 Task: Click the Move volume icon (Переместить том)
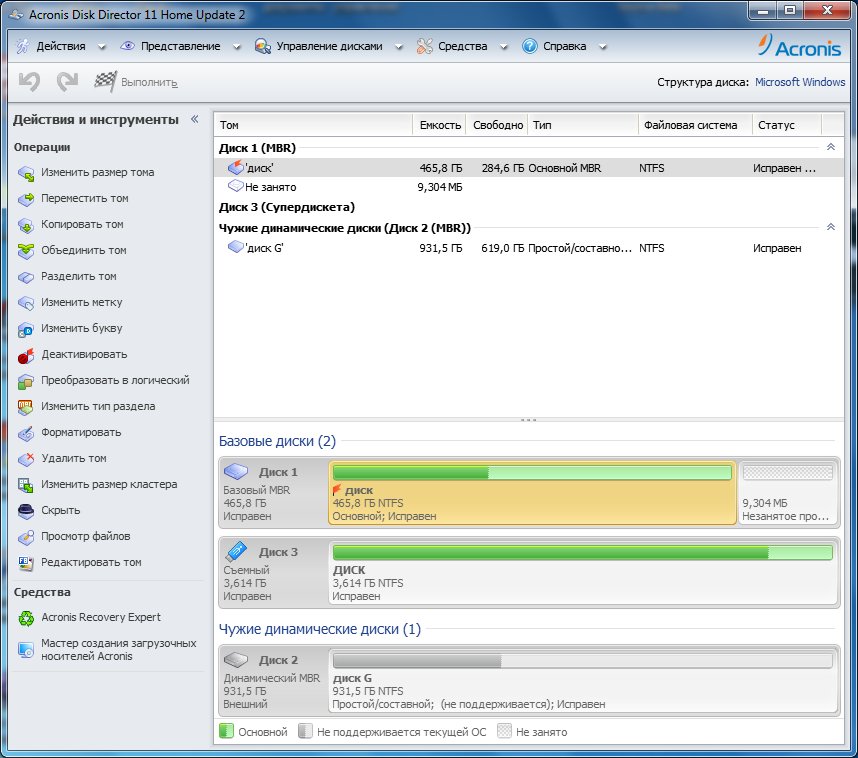click(26, 199)
